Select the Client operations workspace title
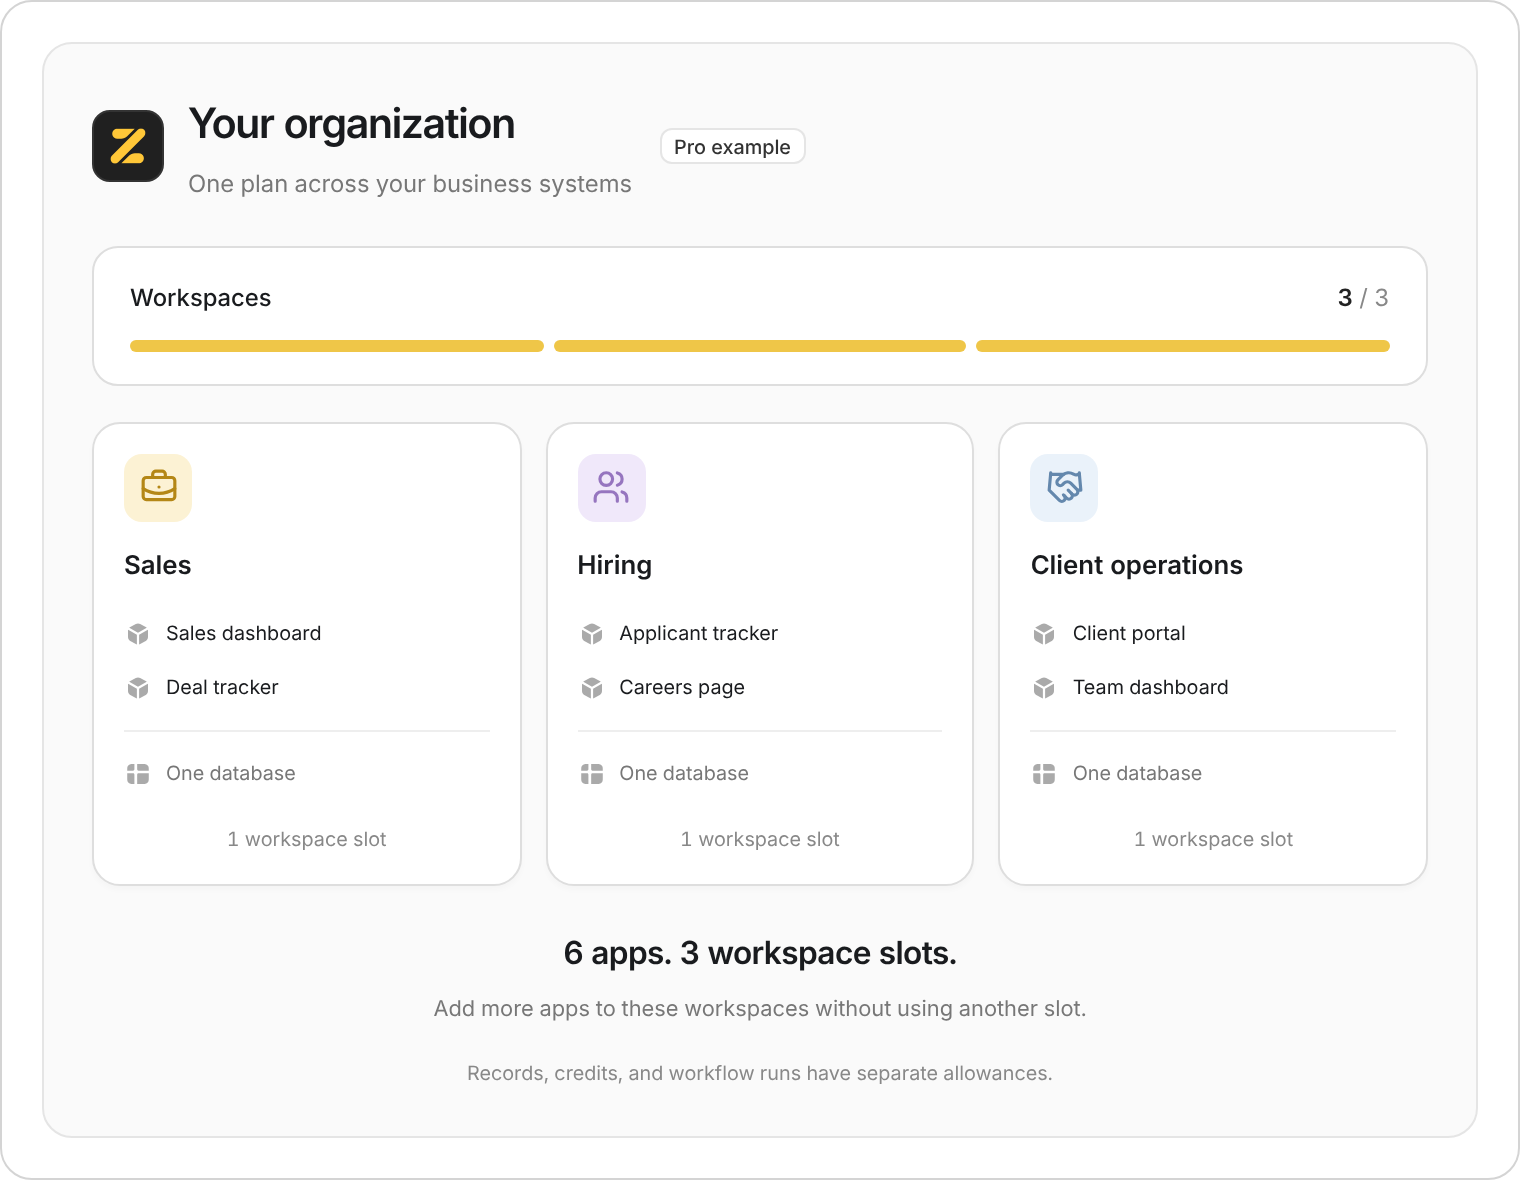The image size is (1520, 1180). (1137, 566)
